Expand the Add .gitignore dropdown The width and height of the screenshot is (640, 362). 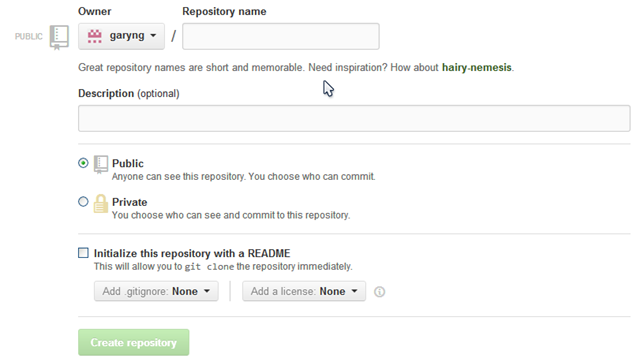tap(156, 291)
